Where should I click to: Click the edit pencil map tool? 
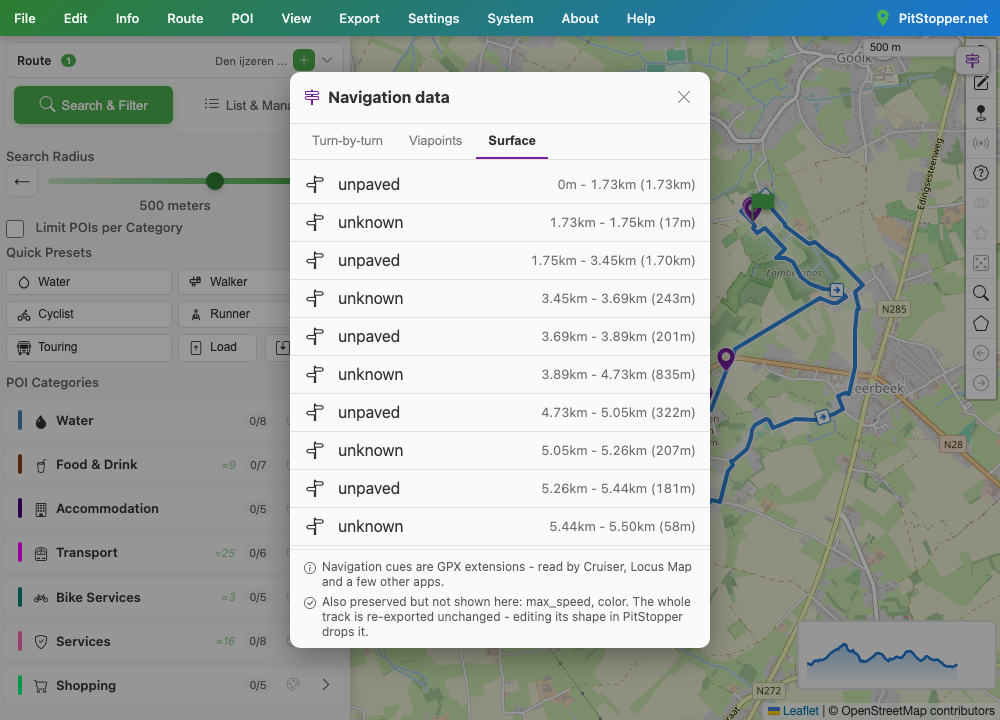[981, 84]
